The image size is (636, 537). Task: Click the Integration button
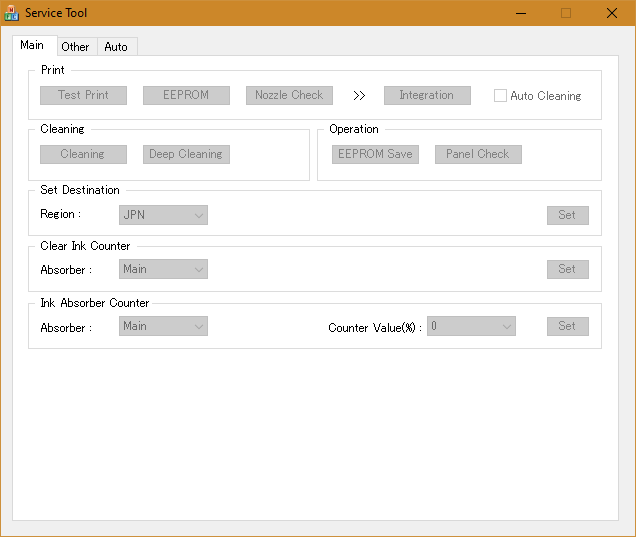426,95
